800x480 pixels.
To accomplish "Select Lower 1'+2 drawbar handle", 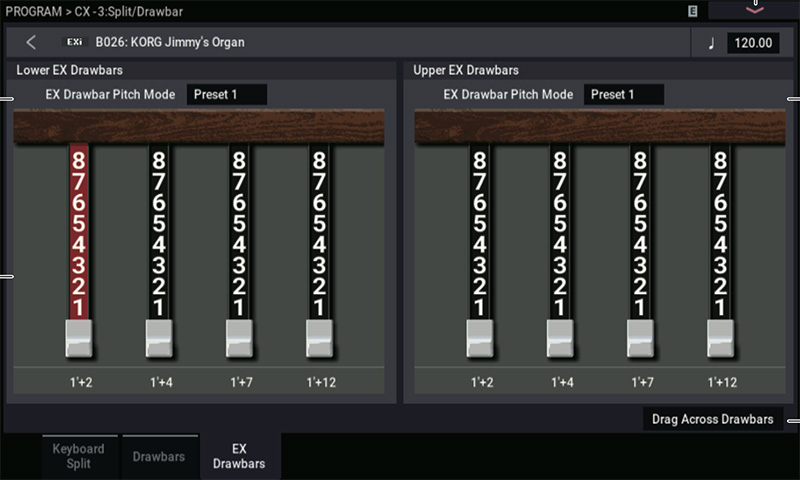I will click(x=79, y=338).
